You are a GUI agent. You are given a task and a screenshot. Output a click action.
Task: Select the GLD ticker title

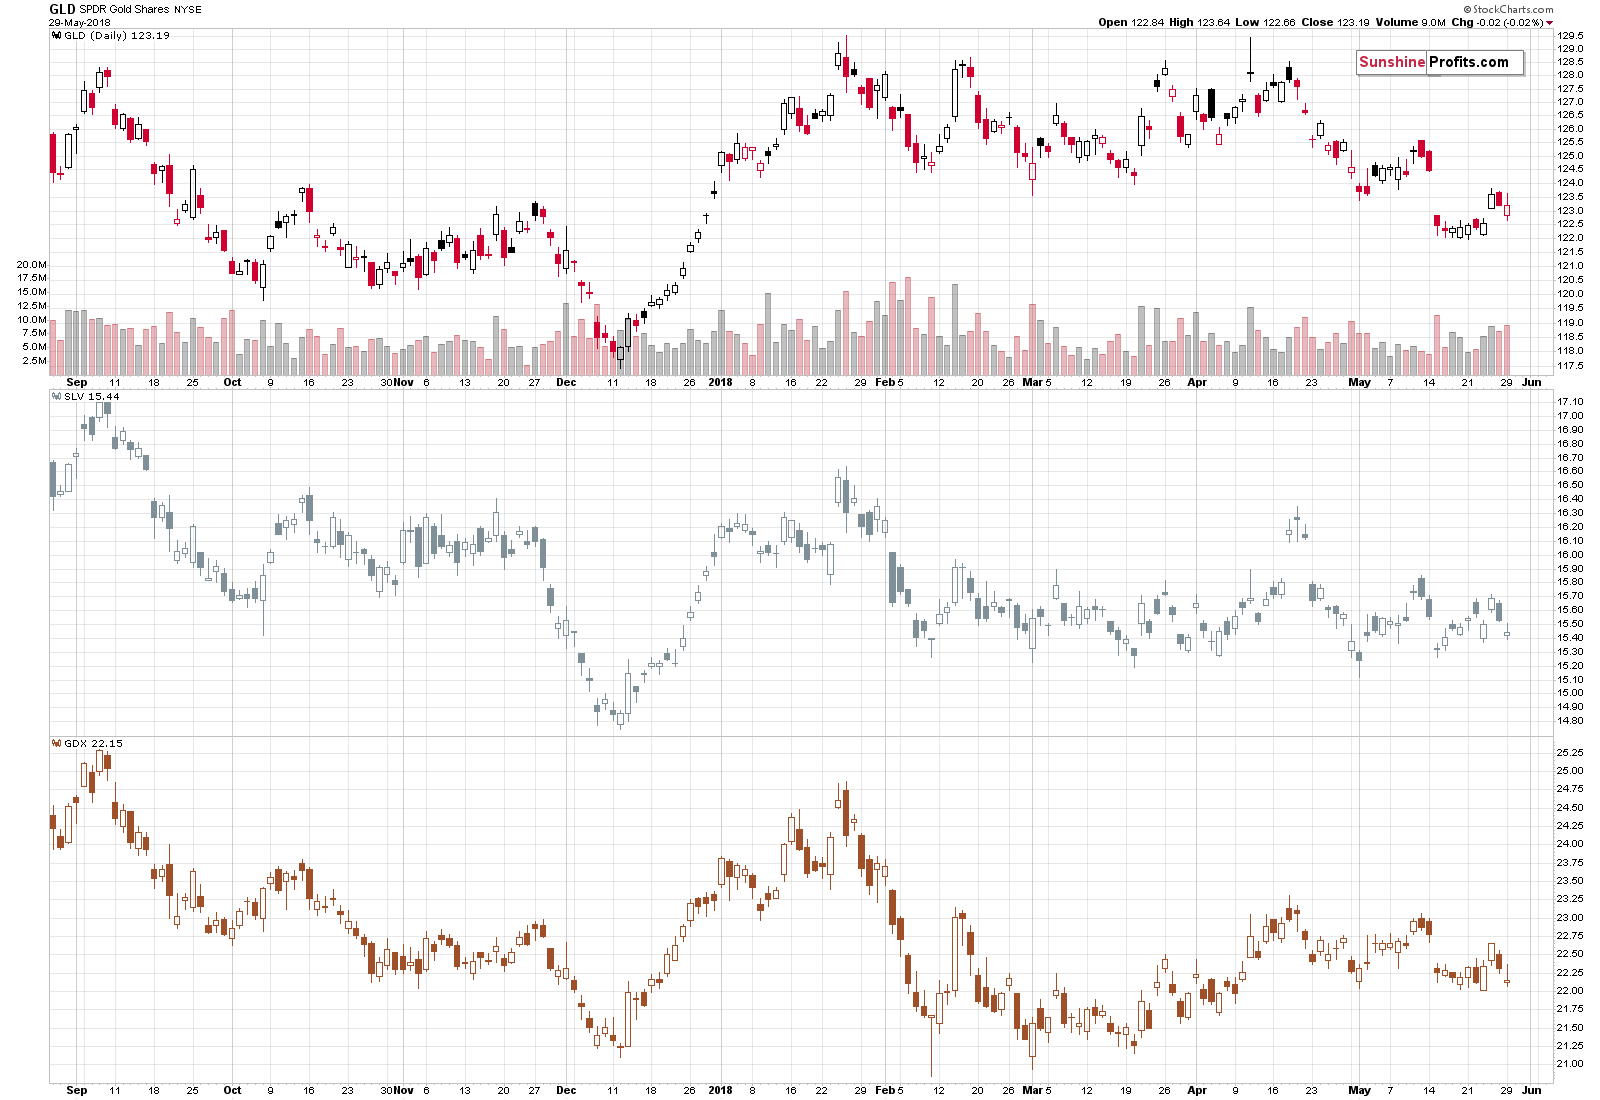pos(62,9)
